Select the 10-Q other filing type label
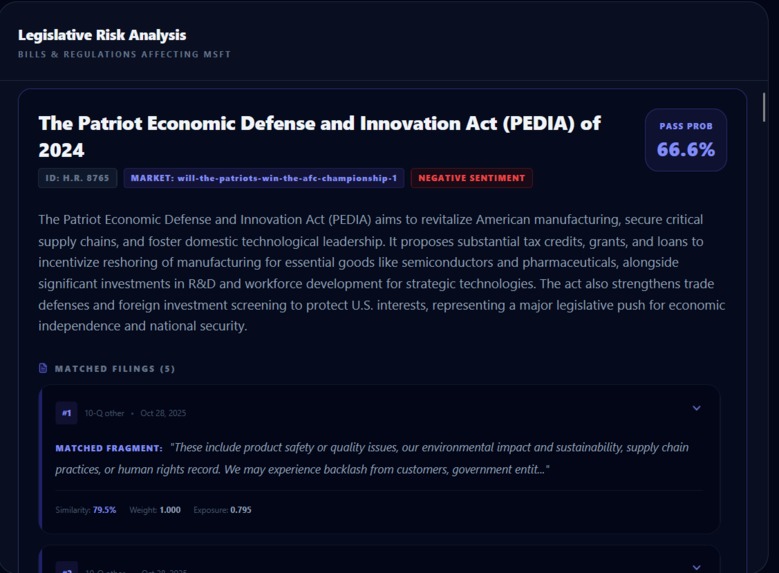Image resolution: width=779 pixels, height=573 pixels. point(104,413)
